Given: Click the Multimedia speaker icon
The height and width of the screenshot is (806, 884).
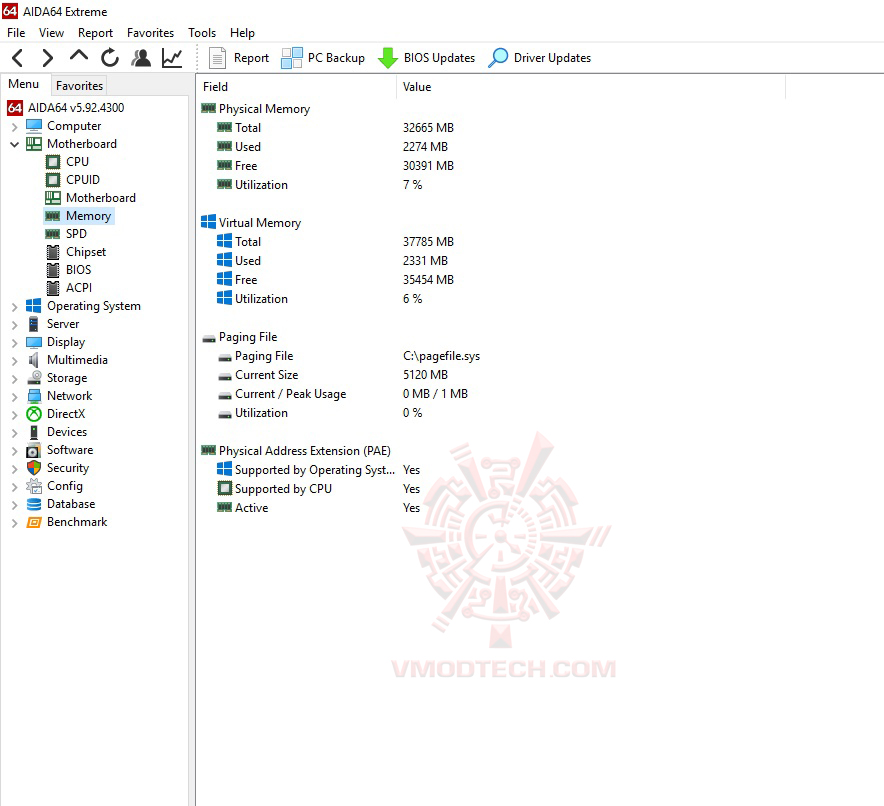Looking at the screenshot, I should coord(34,360).
